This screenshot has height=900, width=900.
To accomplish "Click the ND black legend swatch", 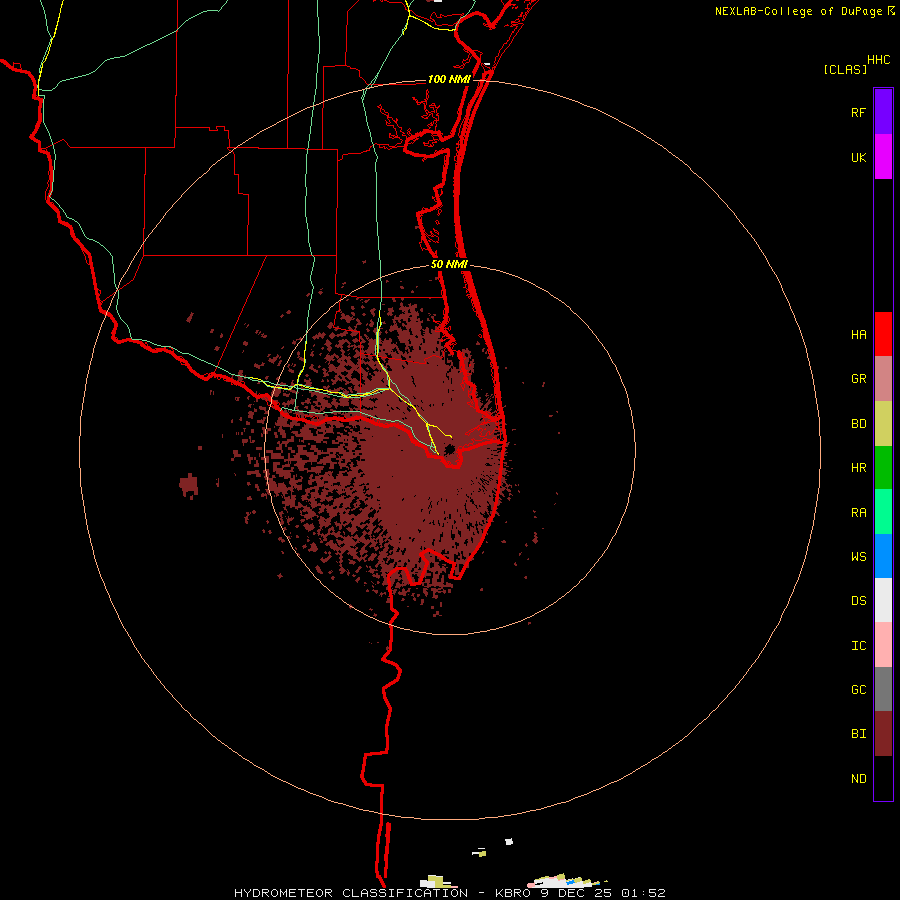I will 883,778.
